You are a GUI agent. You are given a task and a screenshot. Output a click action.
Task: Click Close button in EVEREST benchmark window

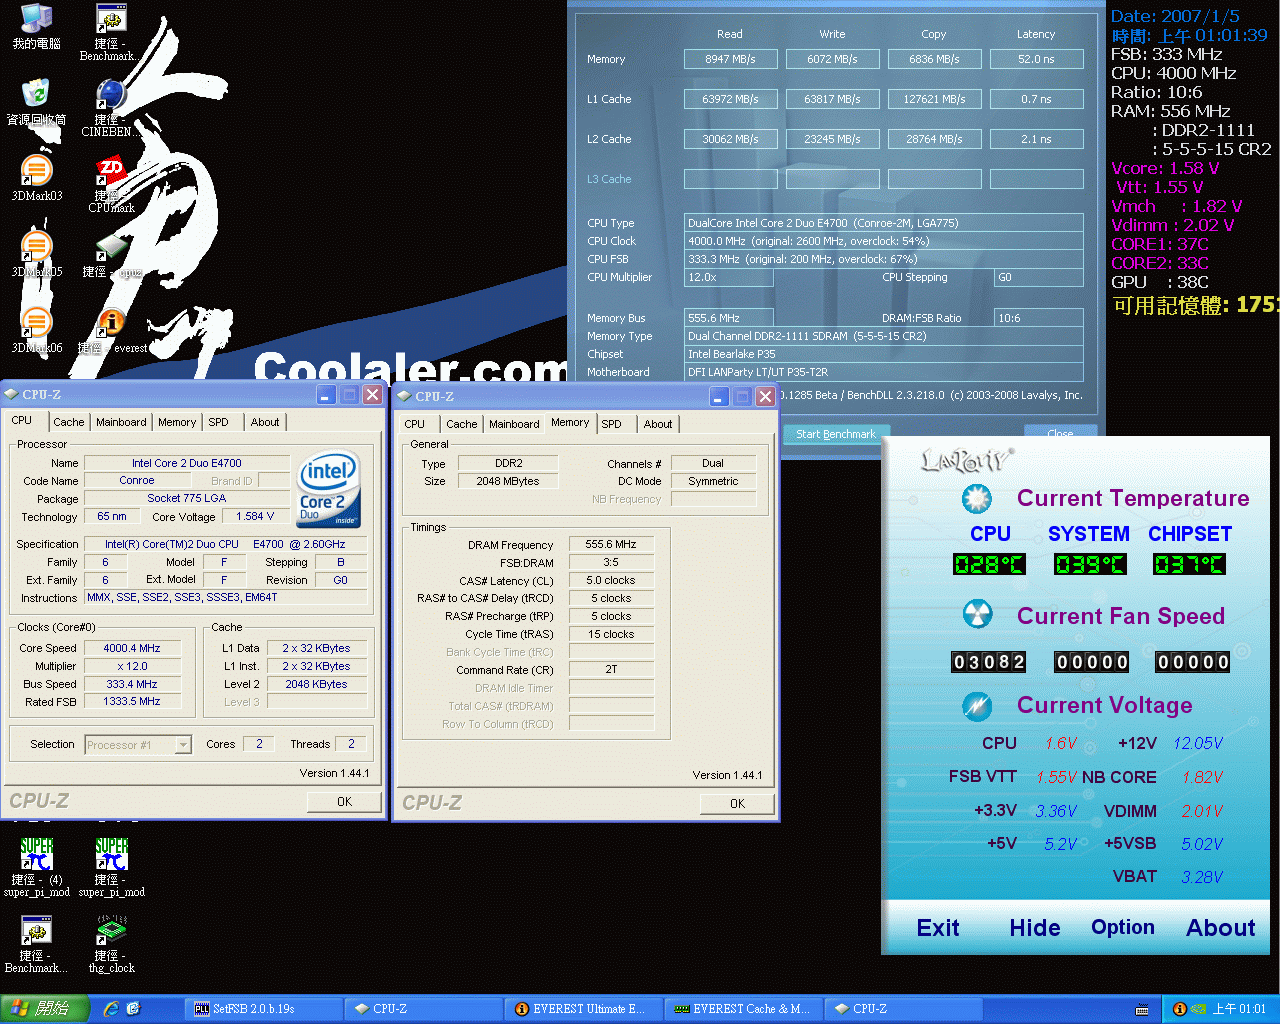click(x=1060, y=434)
